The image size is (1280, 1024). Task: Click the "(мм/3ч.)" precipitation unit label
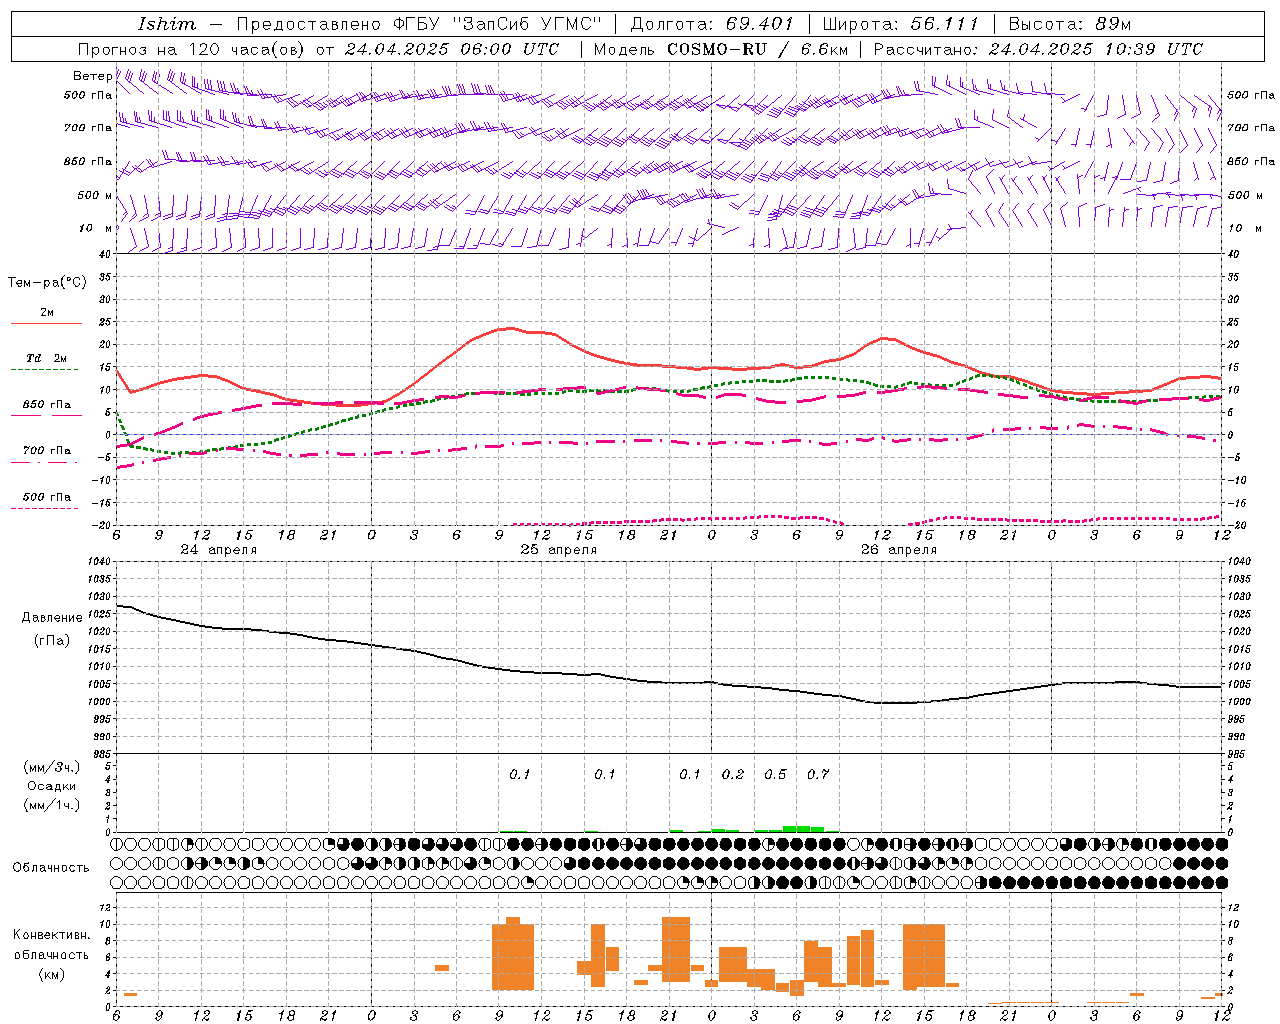click(52, 767)
